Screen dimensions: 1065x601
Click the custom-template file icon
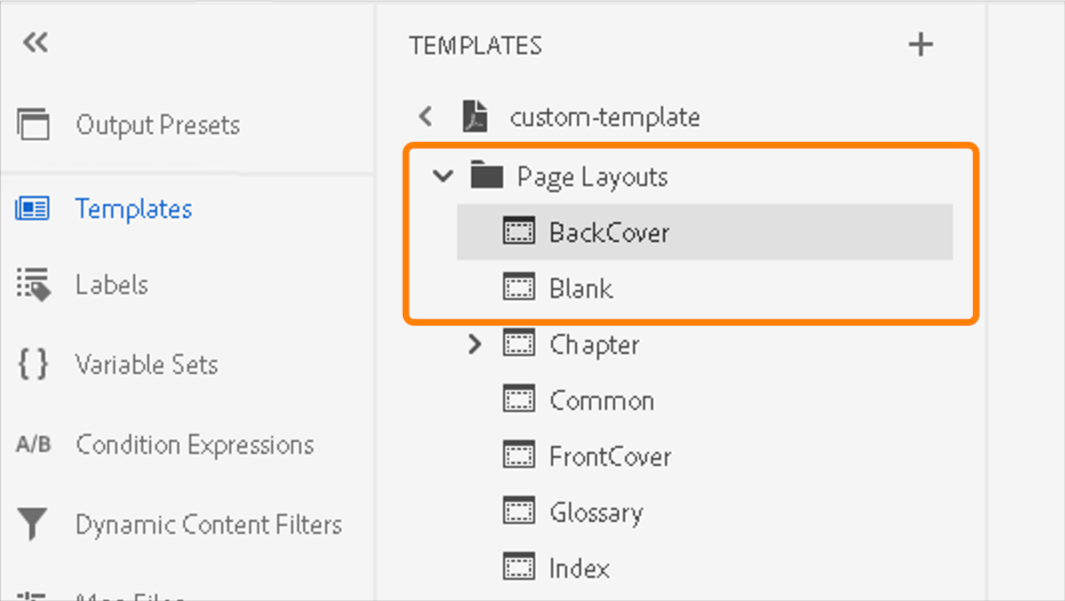474,116
